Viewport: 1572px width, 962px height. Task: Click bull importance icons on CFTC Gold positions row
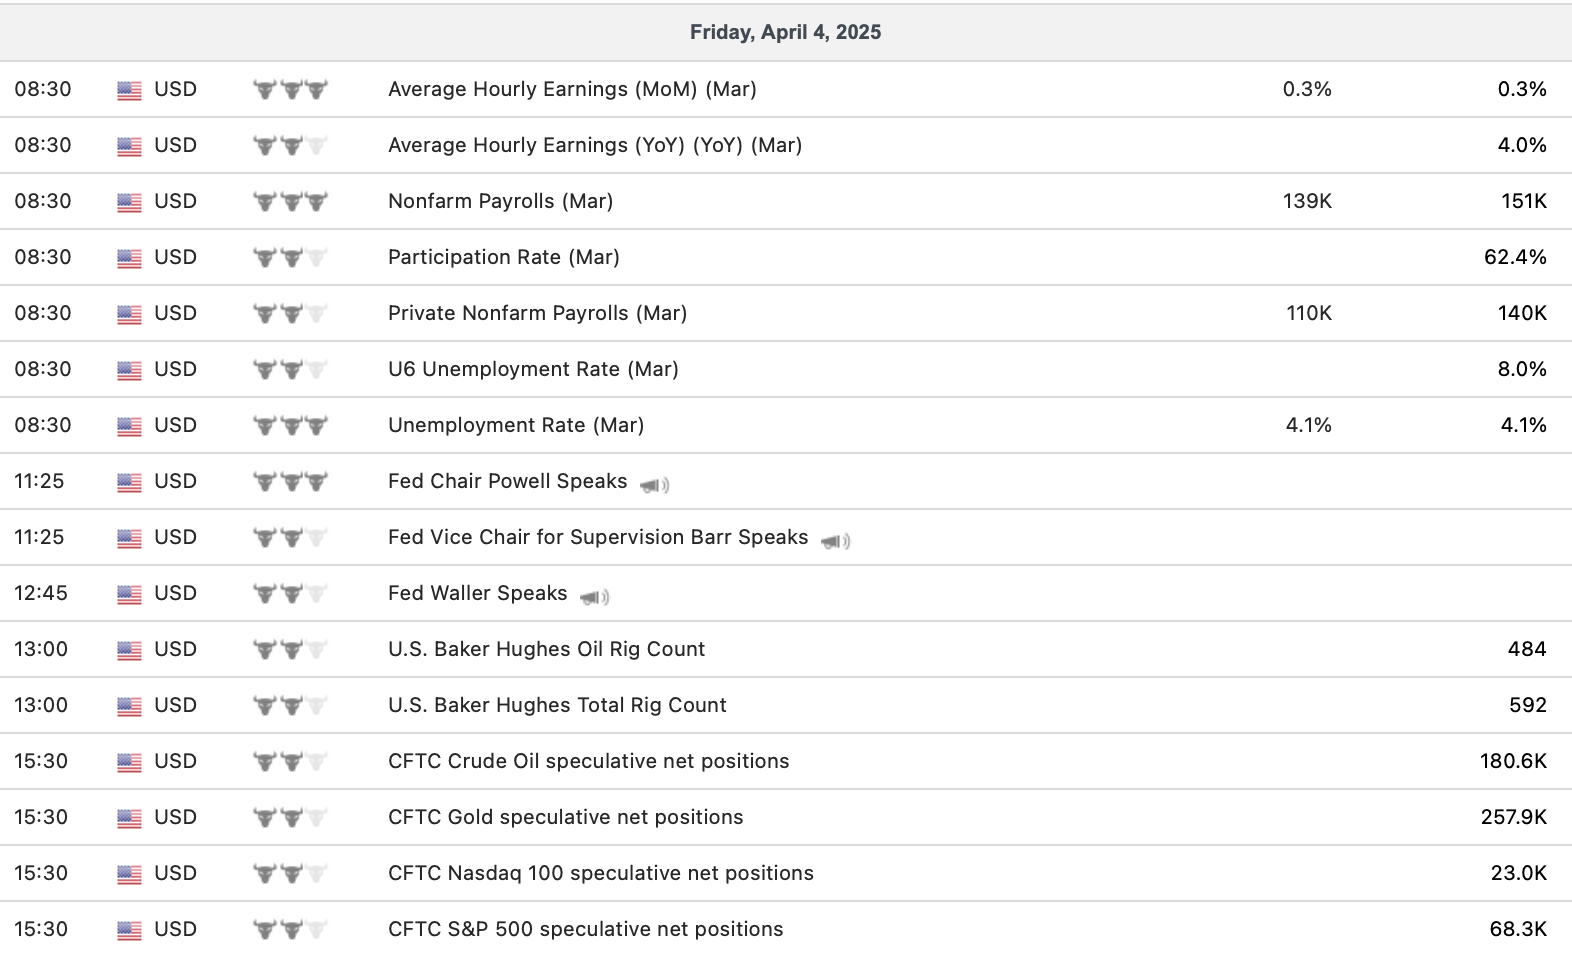(290, 818)
